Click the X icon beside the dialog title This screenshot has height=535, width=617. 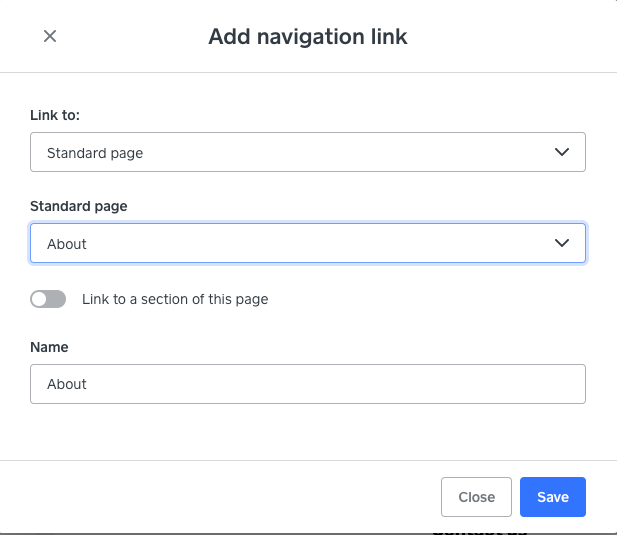click(50, 36)
